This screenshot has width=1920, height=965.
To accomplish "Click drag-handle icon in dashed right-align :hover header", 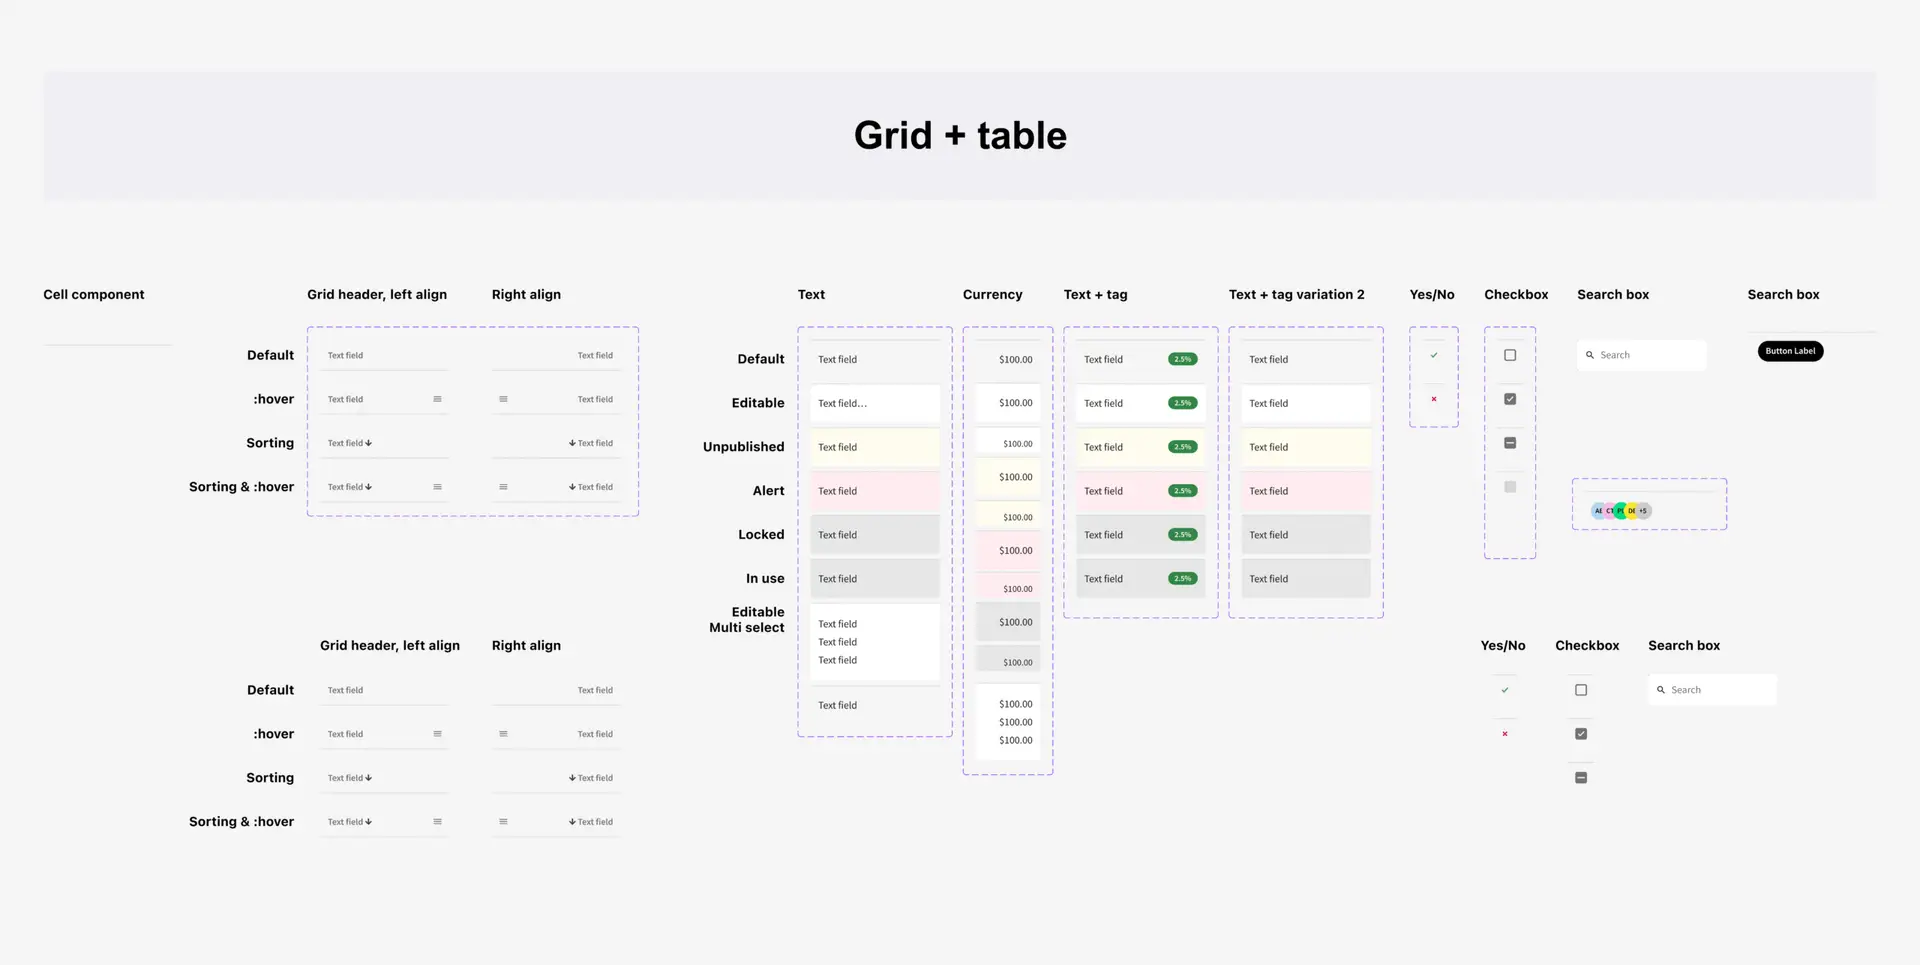I will tap(503, 399).
